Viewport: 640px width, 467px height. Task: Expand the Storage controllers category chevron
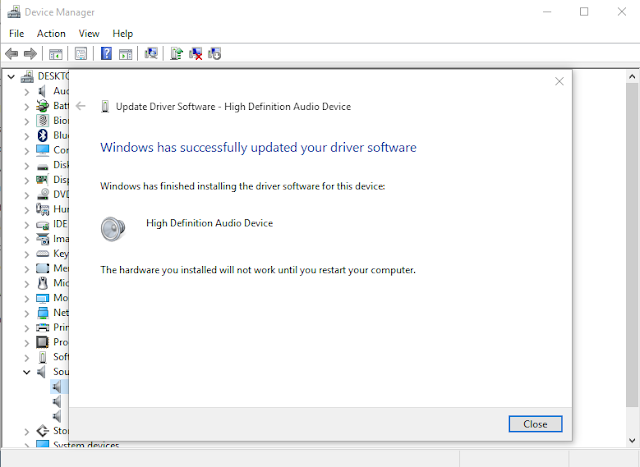click(27, 431)
